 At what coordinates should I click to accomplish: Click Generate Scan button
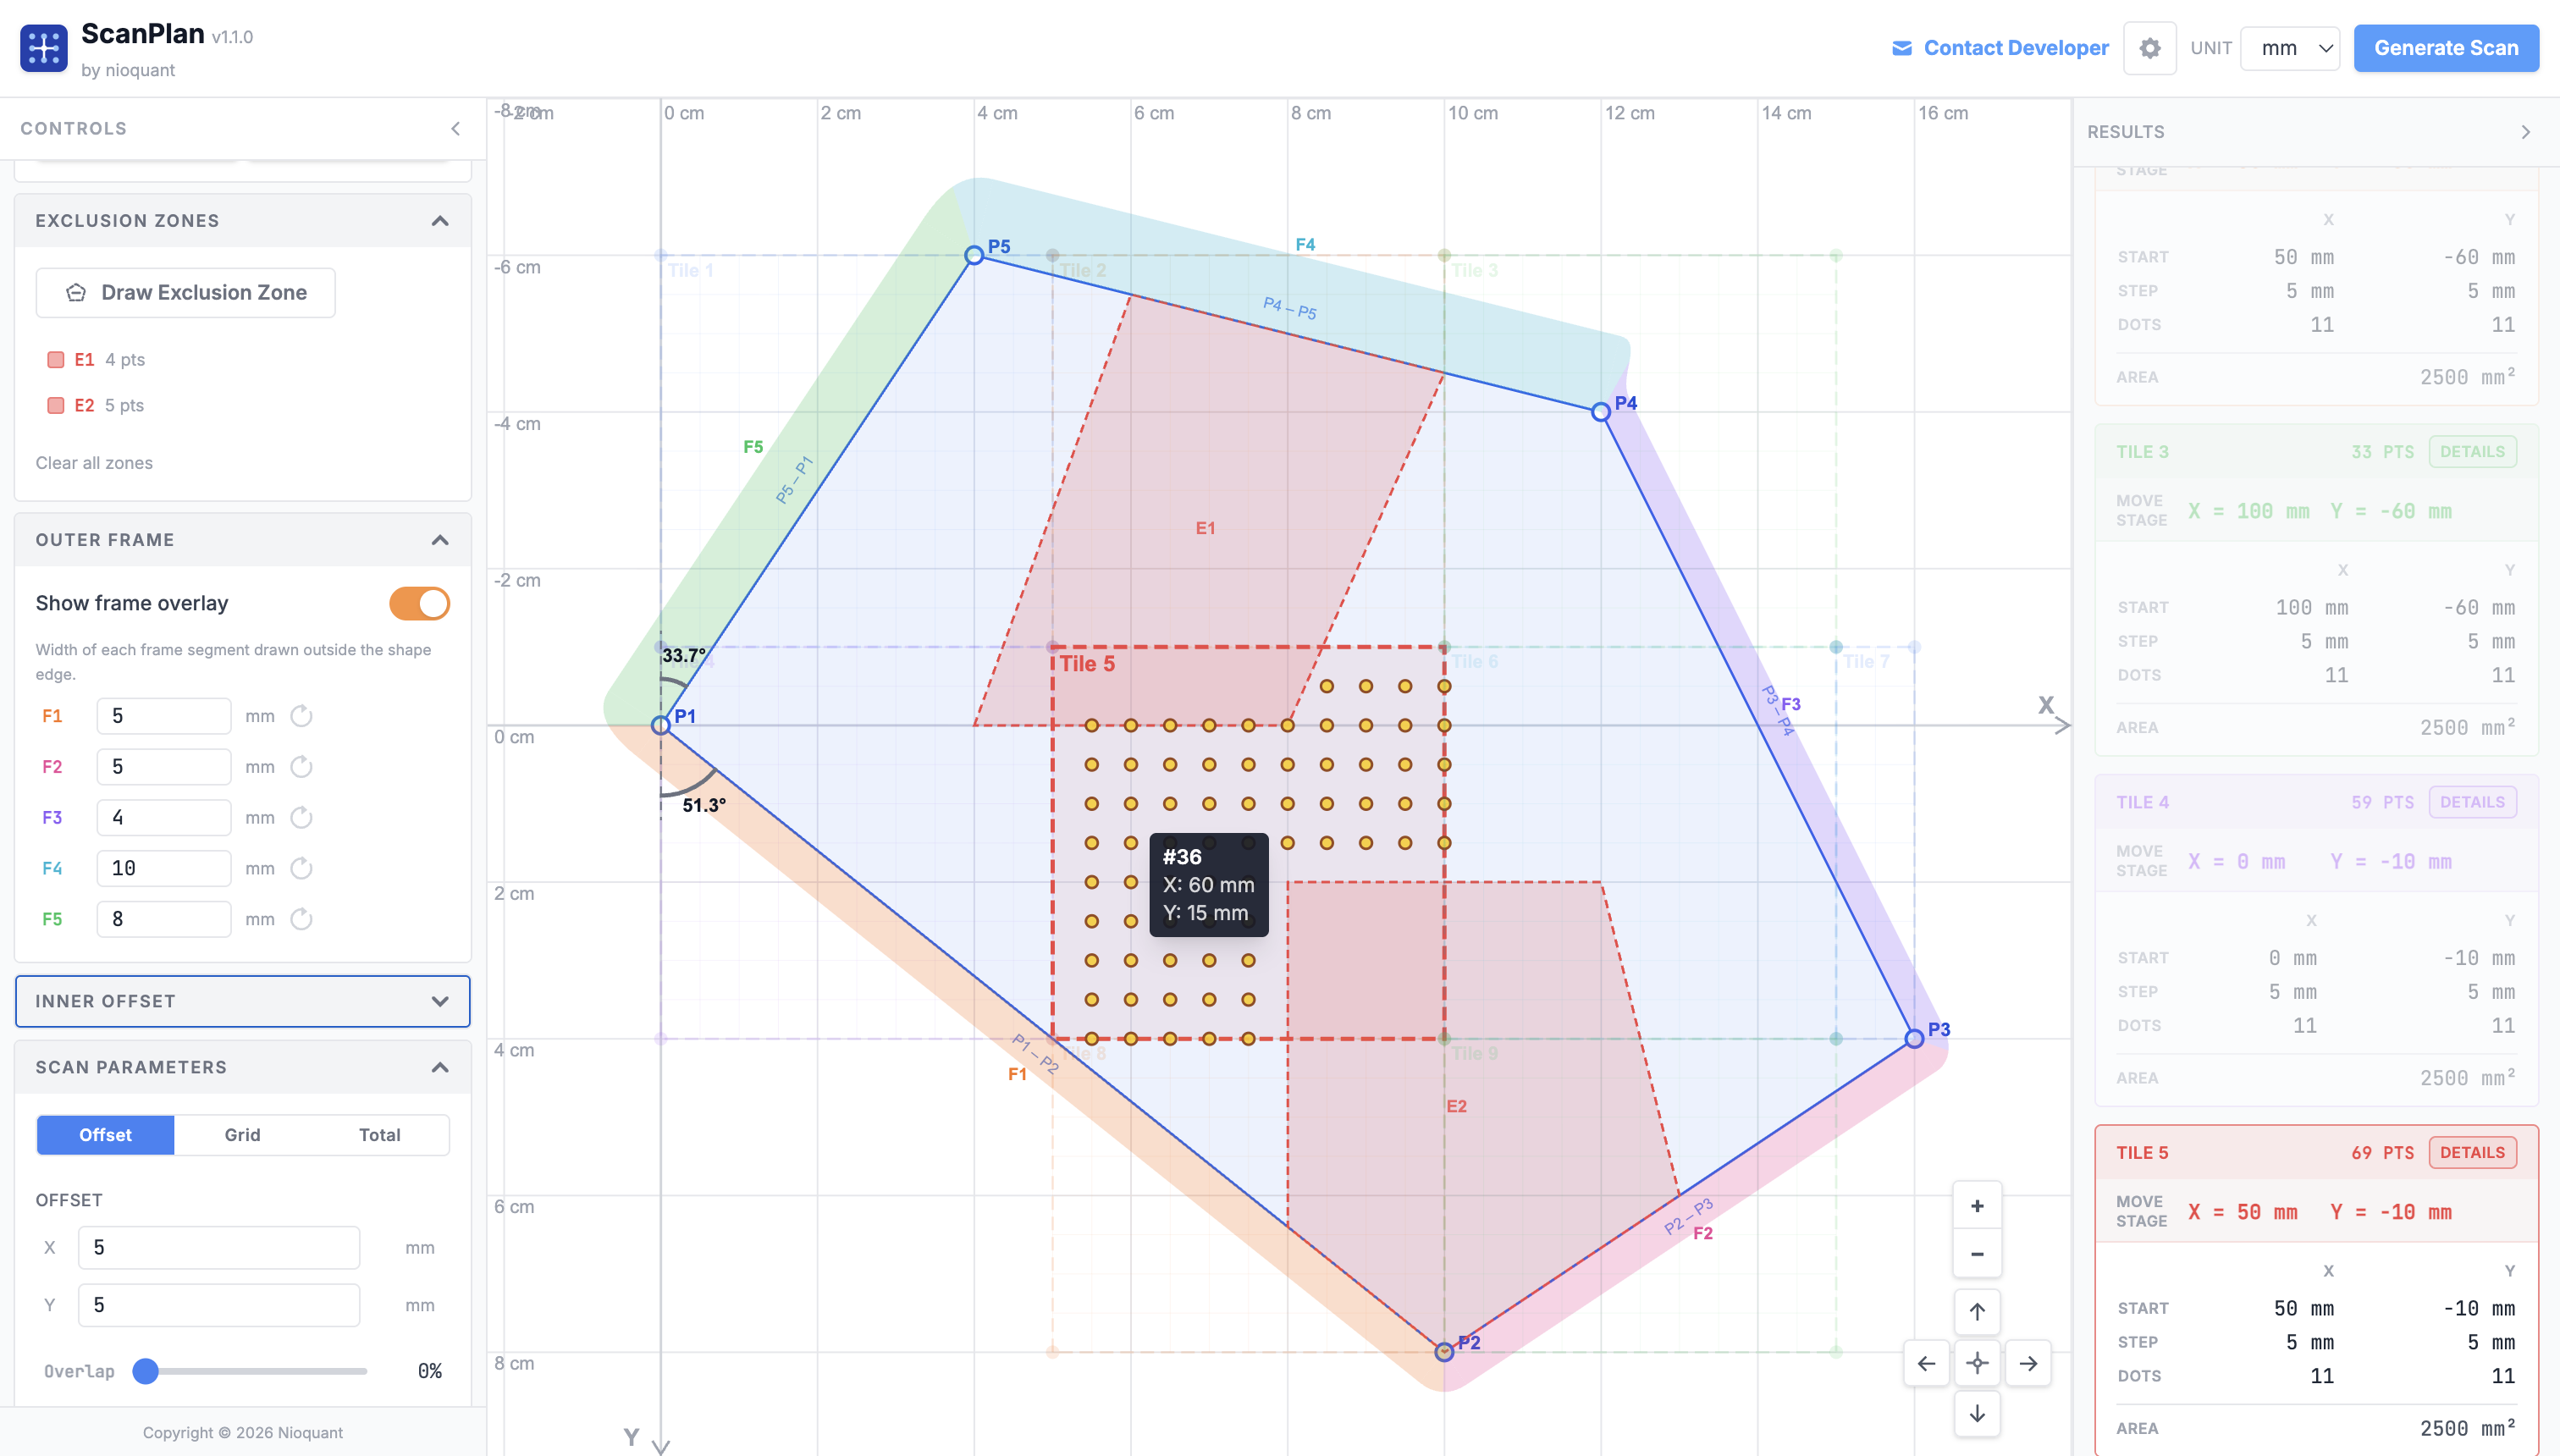pyautogui.click(x=2446, y=48)
